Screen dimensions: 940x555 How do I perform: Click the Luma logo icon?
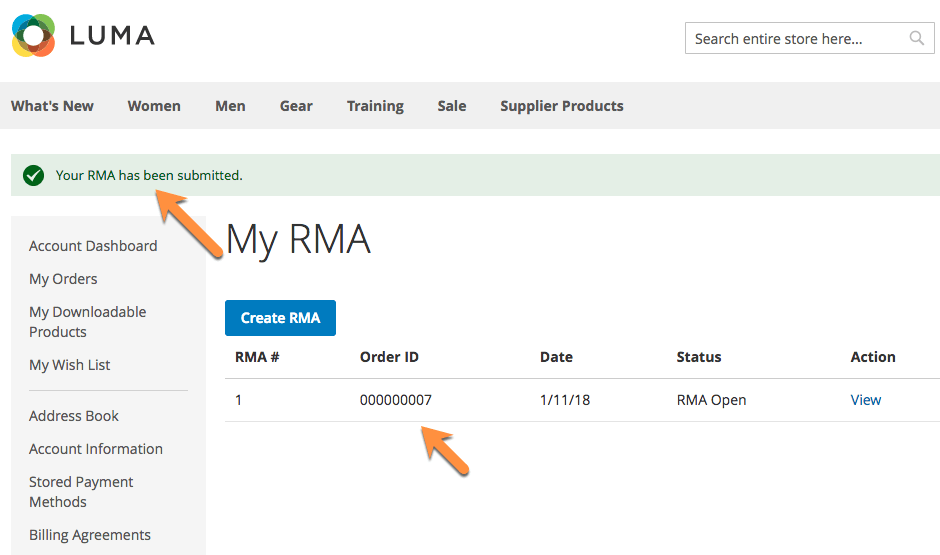point(33,36)
